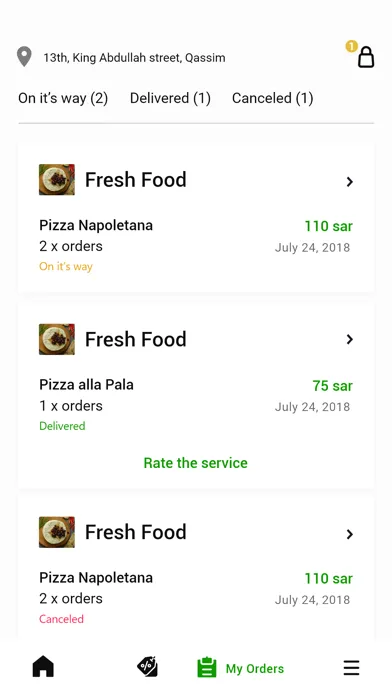
Task: Click the King Abdullah street address text
Action: click(x=134, y=58)
